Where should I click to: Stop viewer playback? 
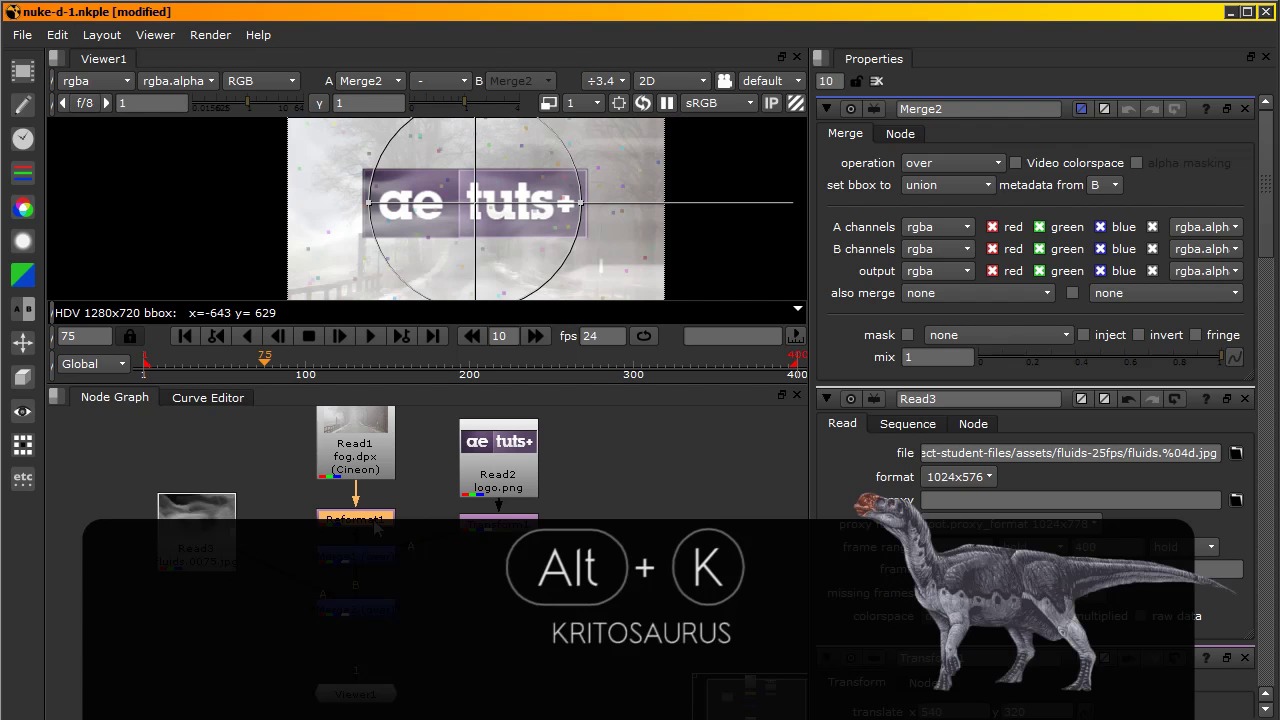309,337
